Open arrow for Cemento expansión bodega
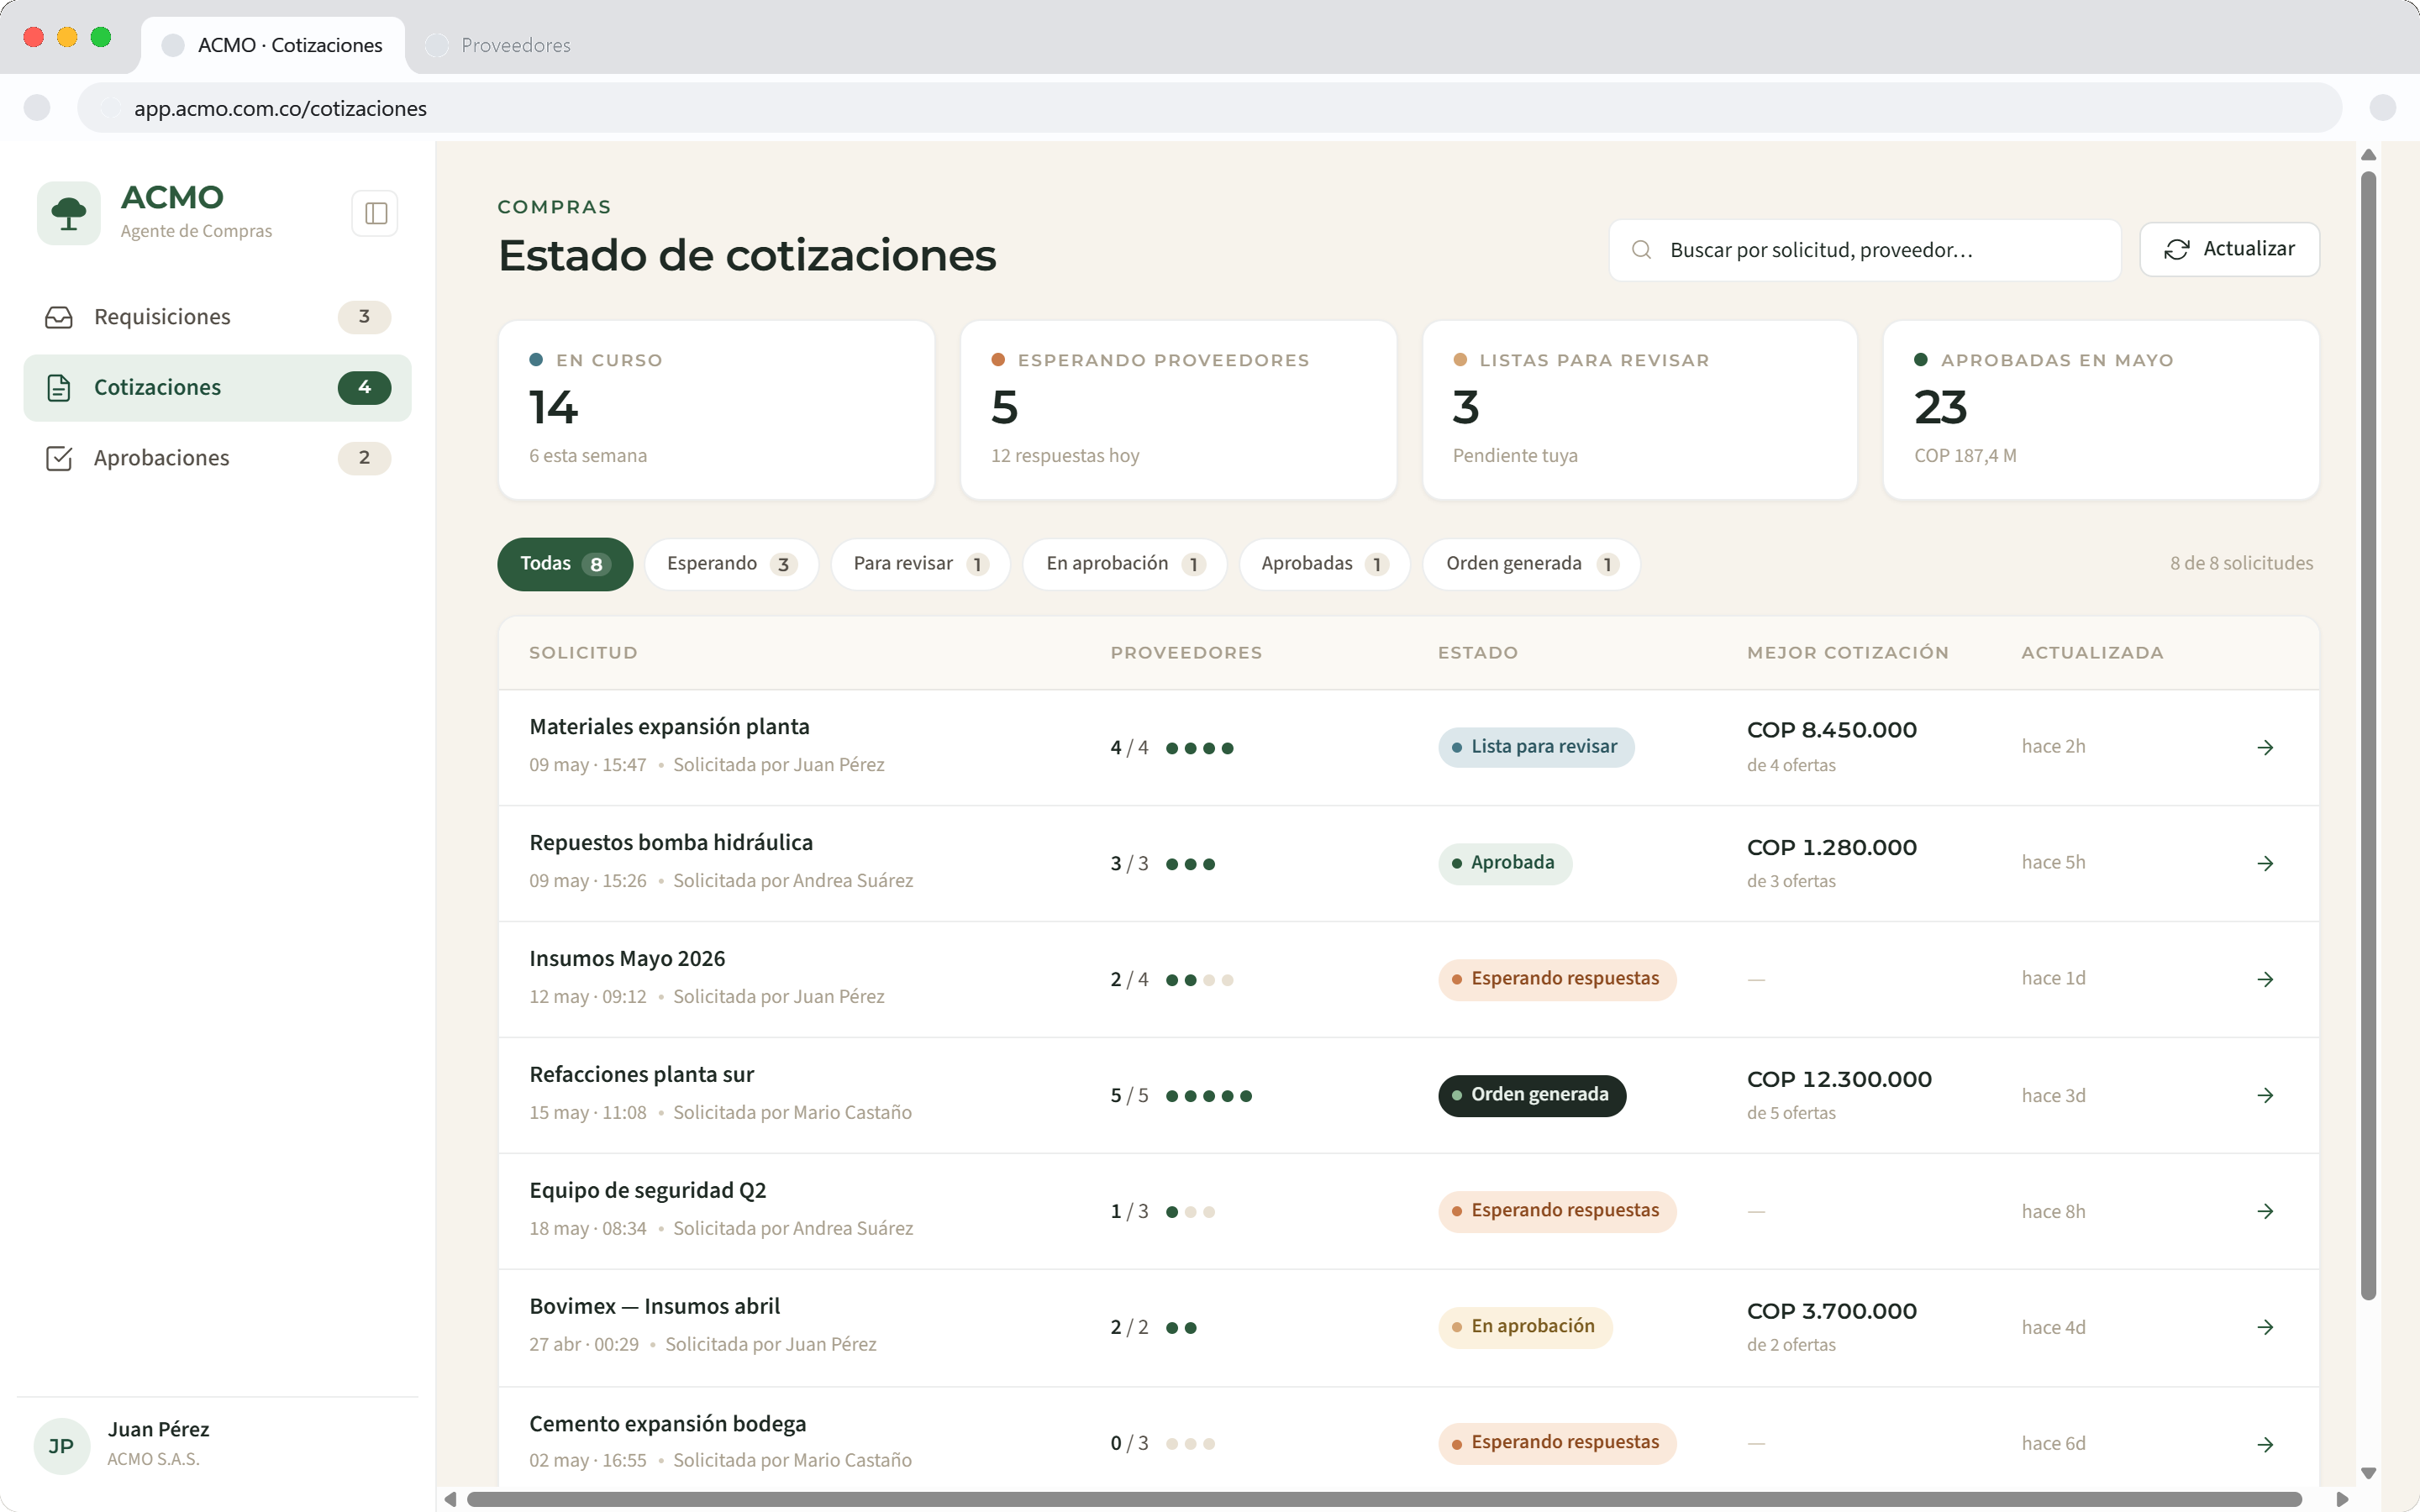 (x=2266, y=1445)
